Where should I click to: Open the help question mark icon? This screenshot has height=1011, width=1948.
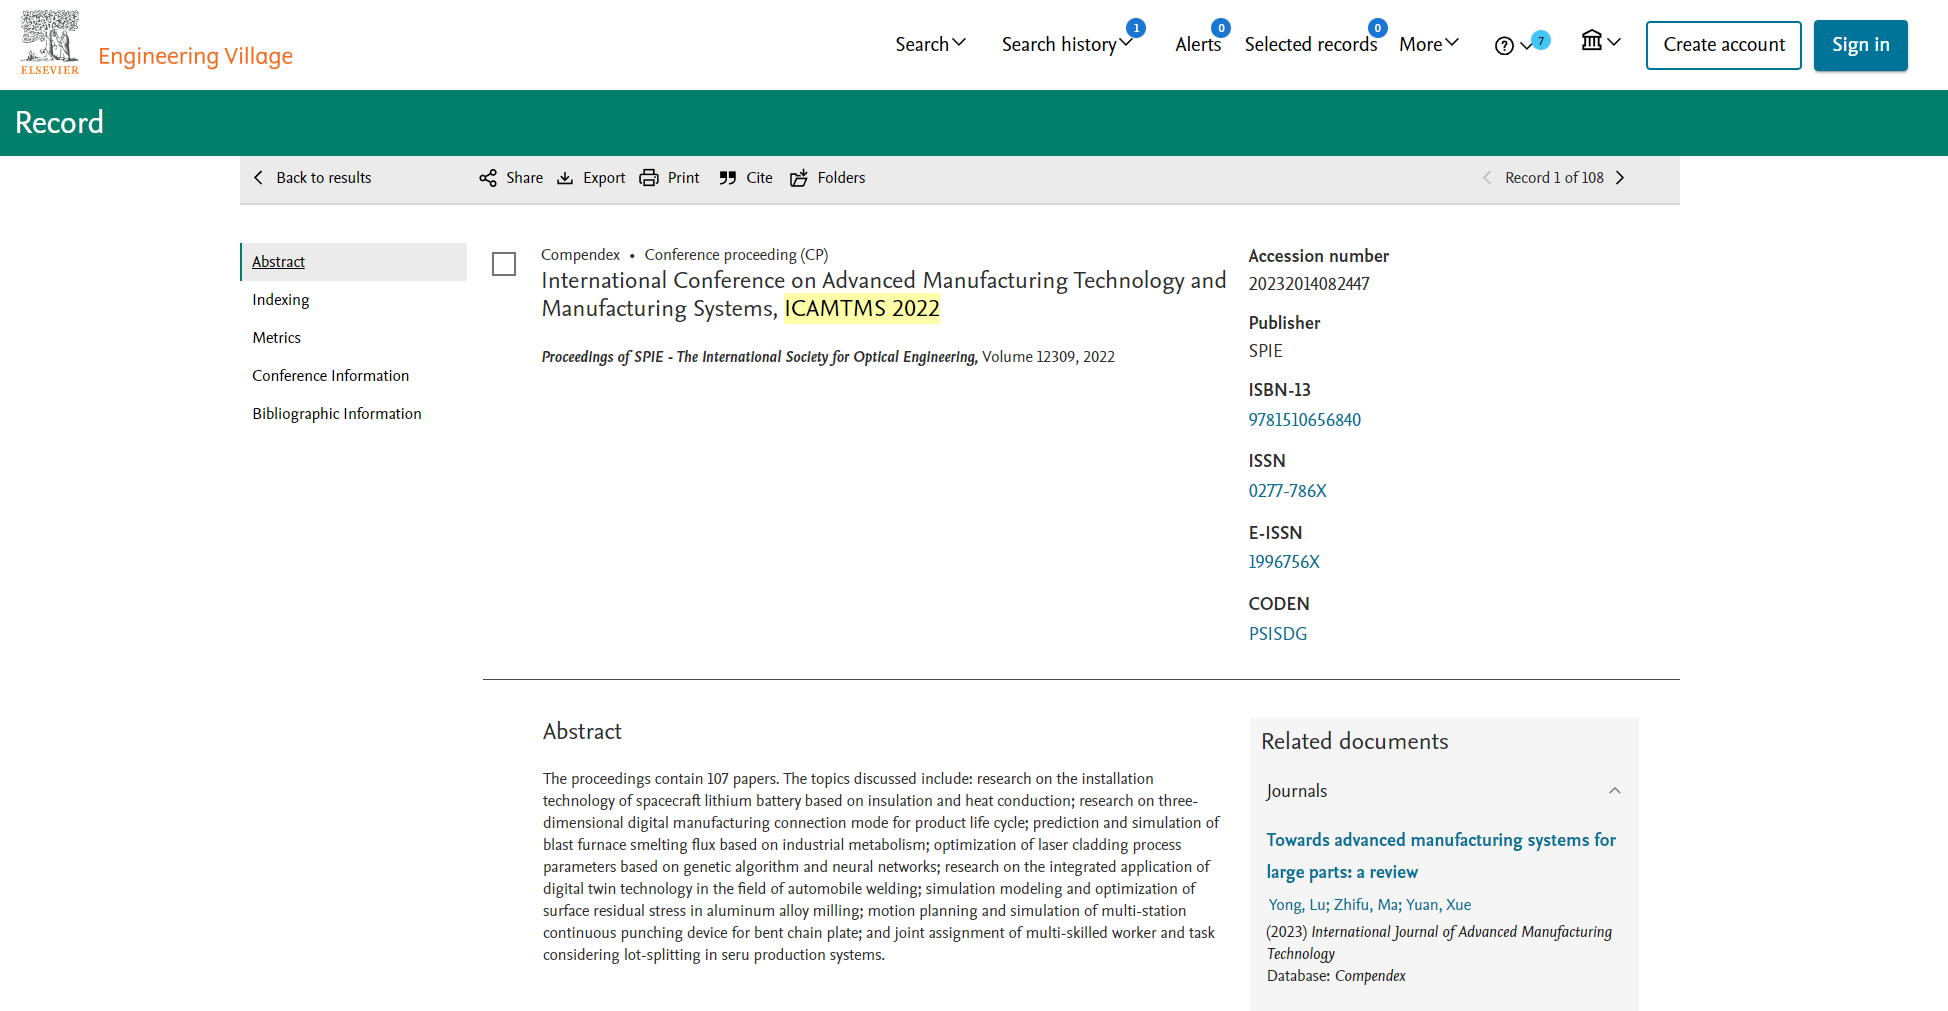coord(1504,45)
